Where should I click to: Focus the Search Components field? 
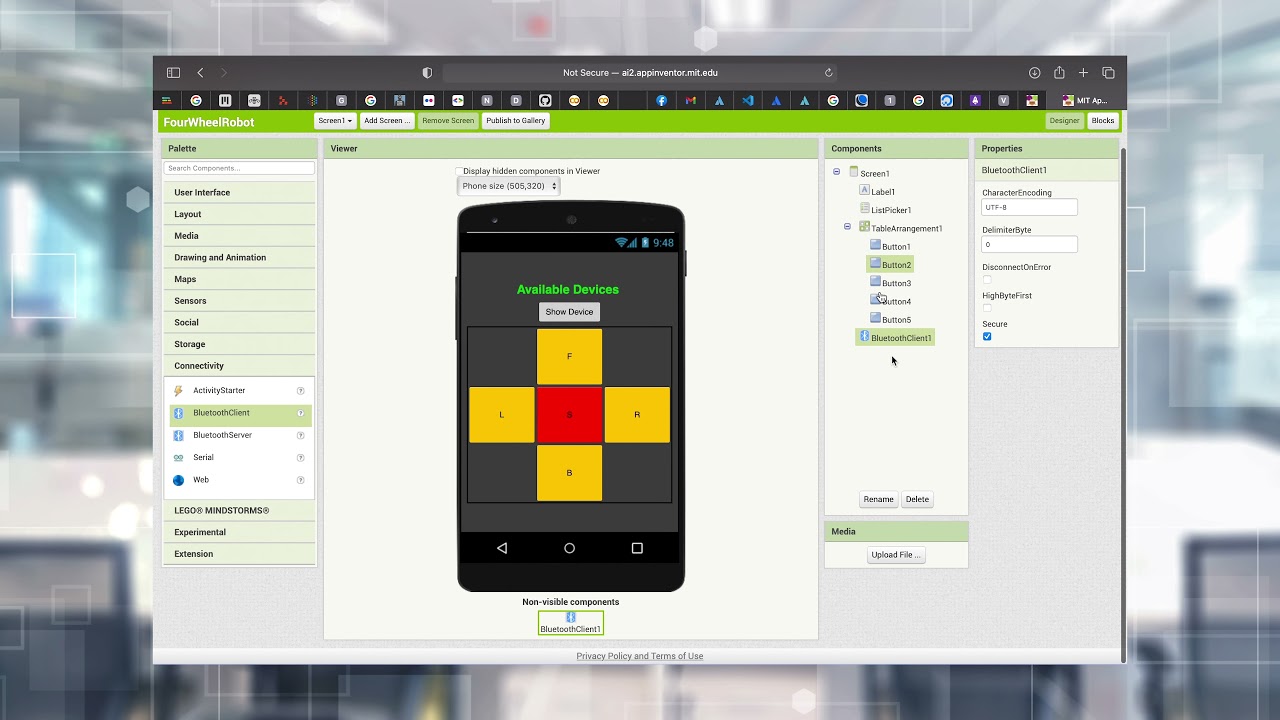tap(239, 168)
